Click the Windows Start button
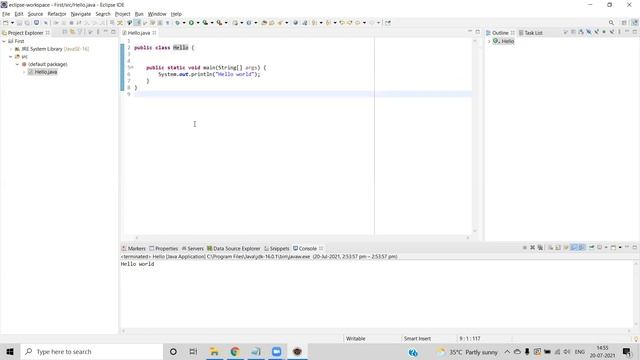The height and width of the screenshot is (360, 640). tap(10, 351)
